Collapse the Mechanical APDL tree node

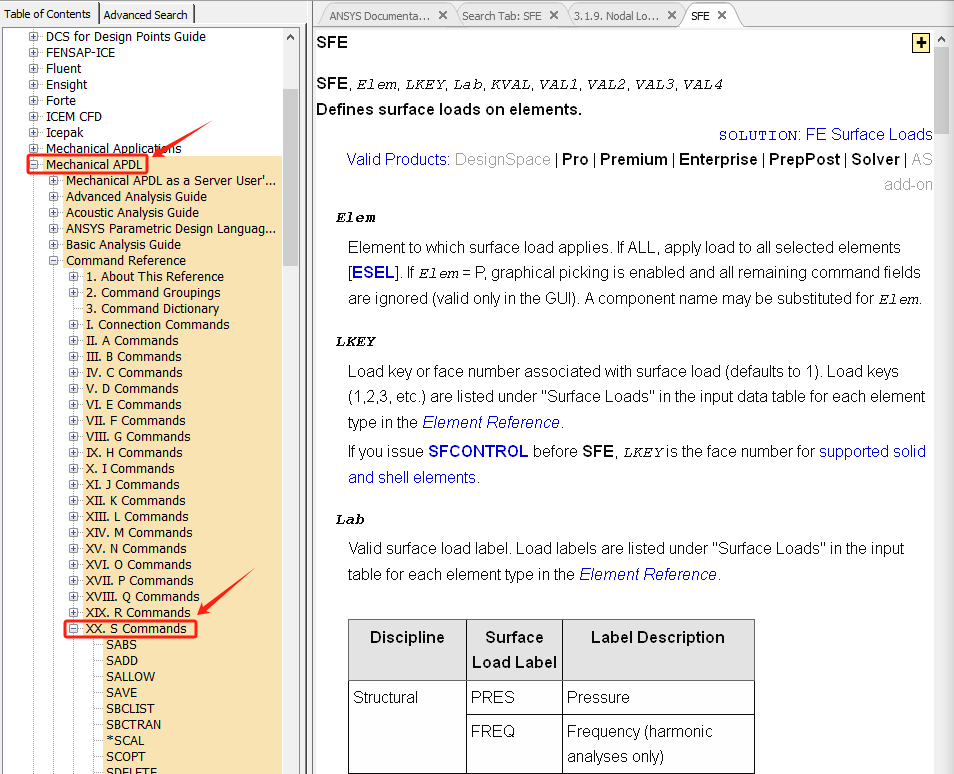[x=33, y=164]
